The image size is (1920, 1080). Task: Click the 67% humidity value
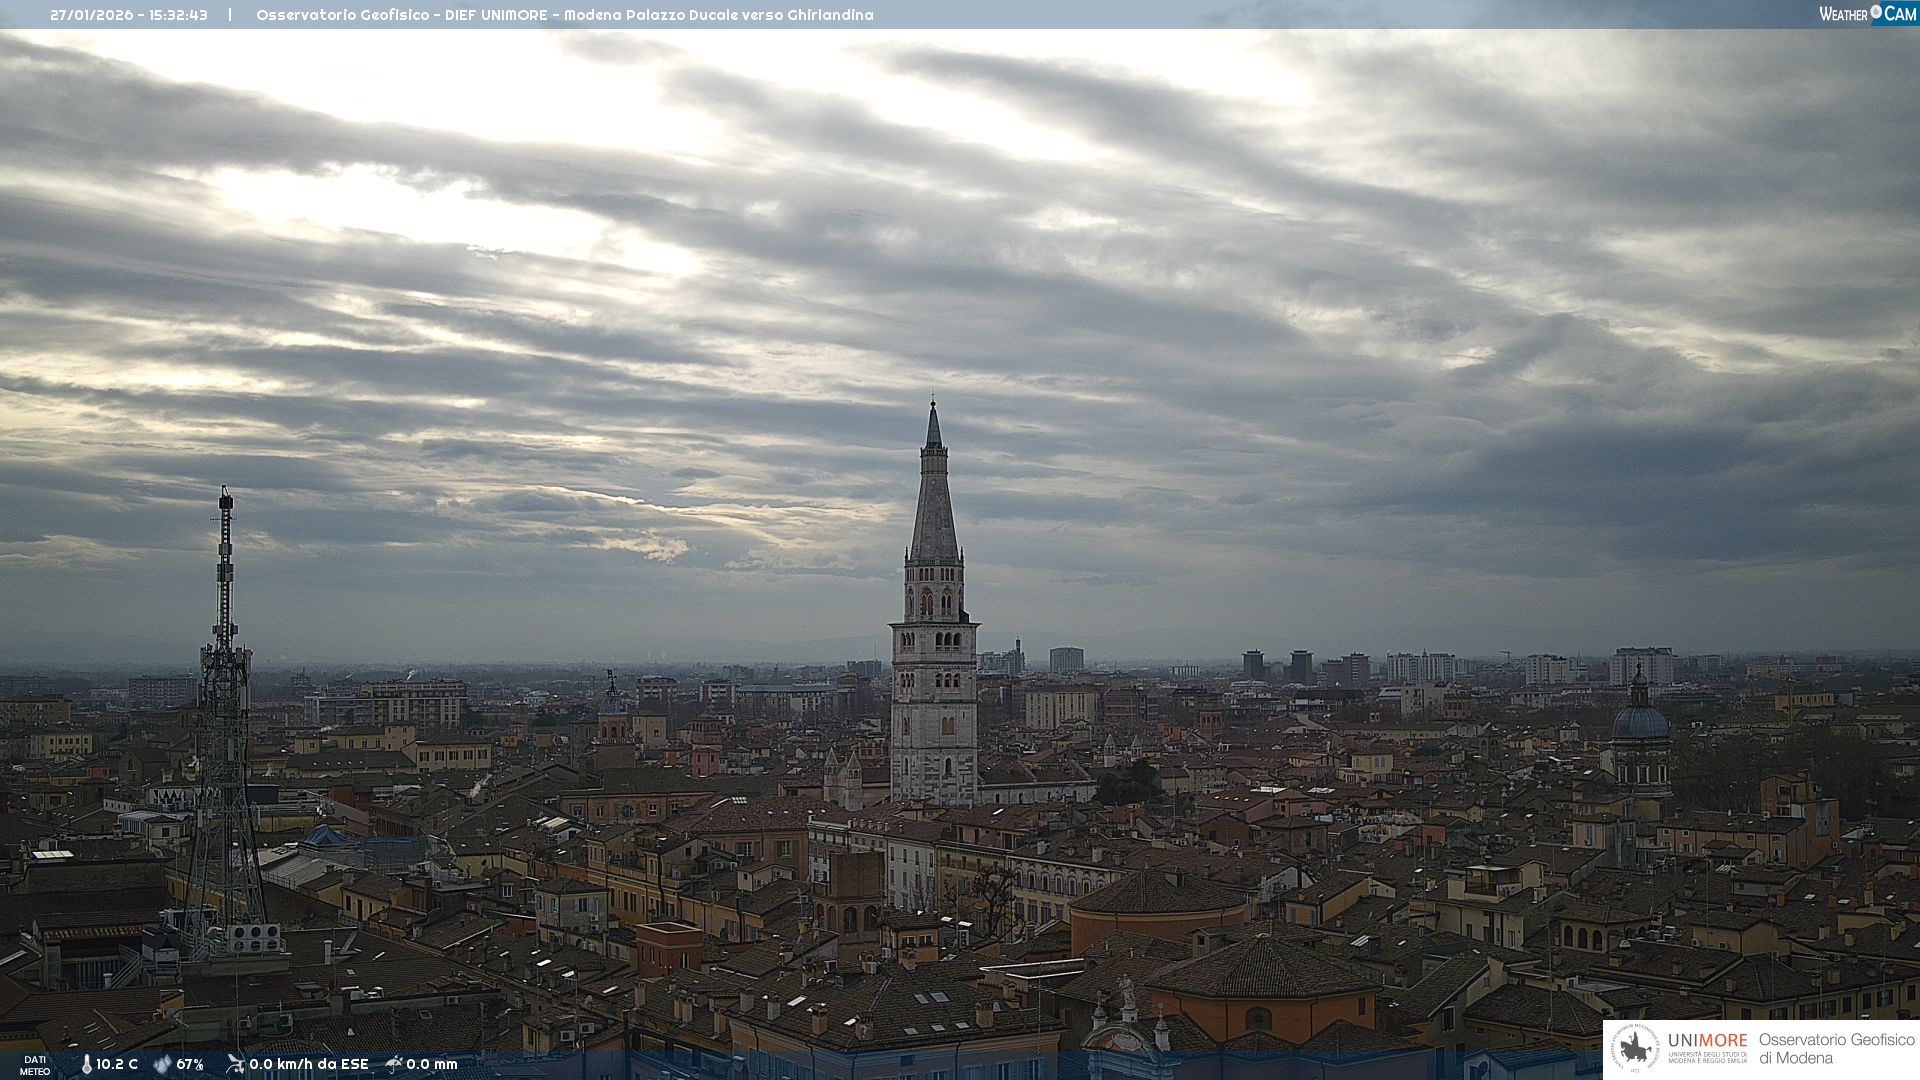[190, 1064]
